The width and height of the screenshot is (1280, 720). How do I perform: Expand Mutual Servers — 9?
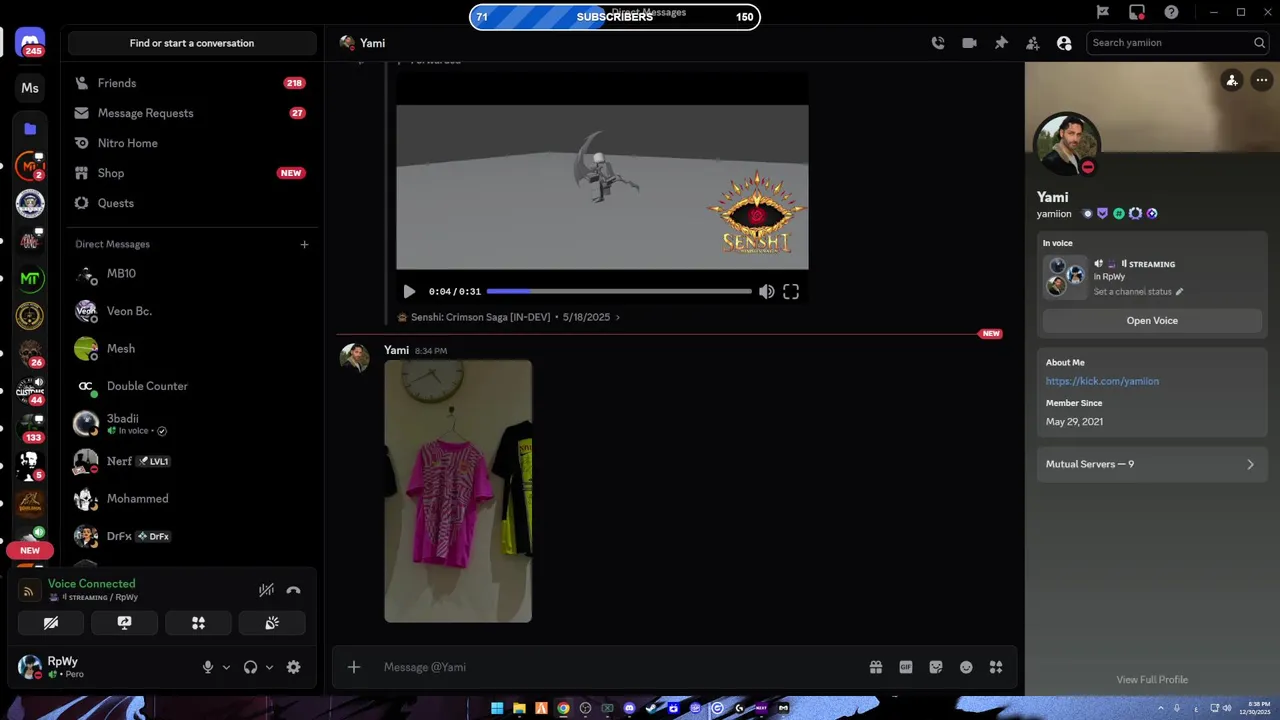click(1152, 464)
